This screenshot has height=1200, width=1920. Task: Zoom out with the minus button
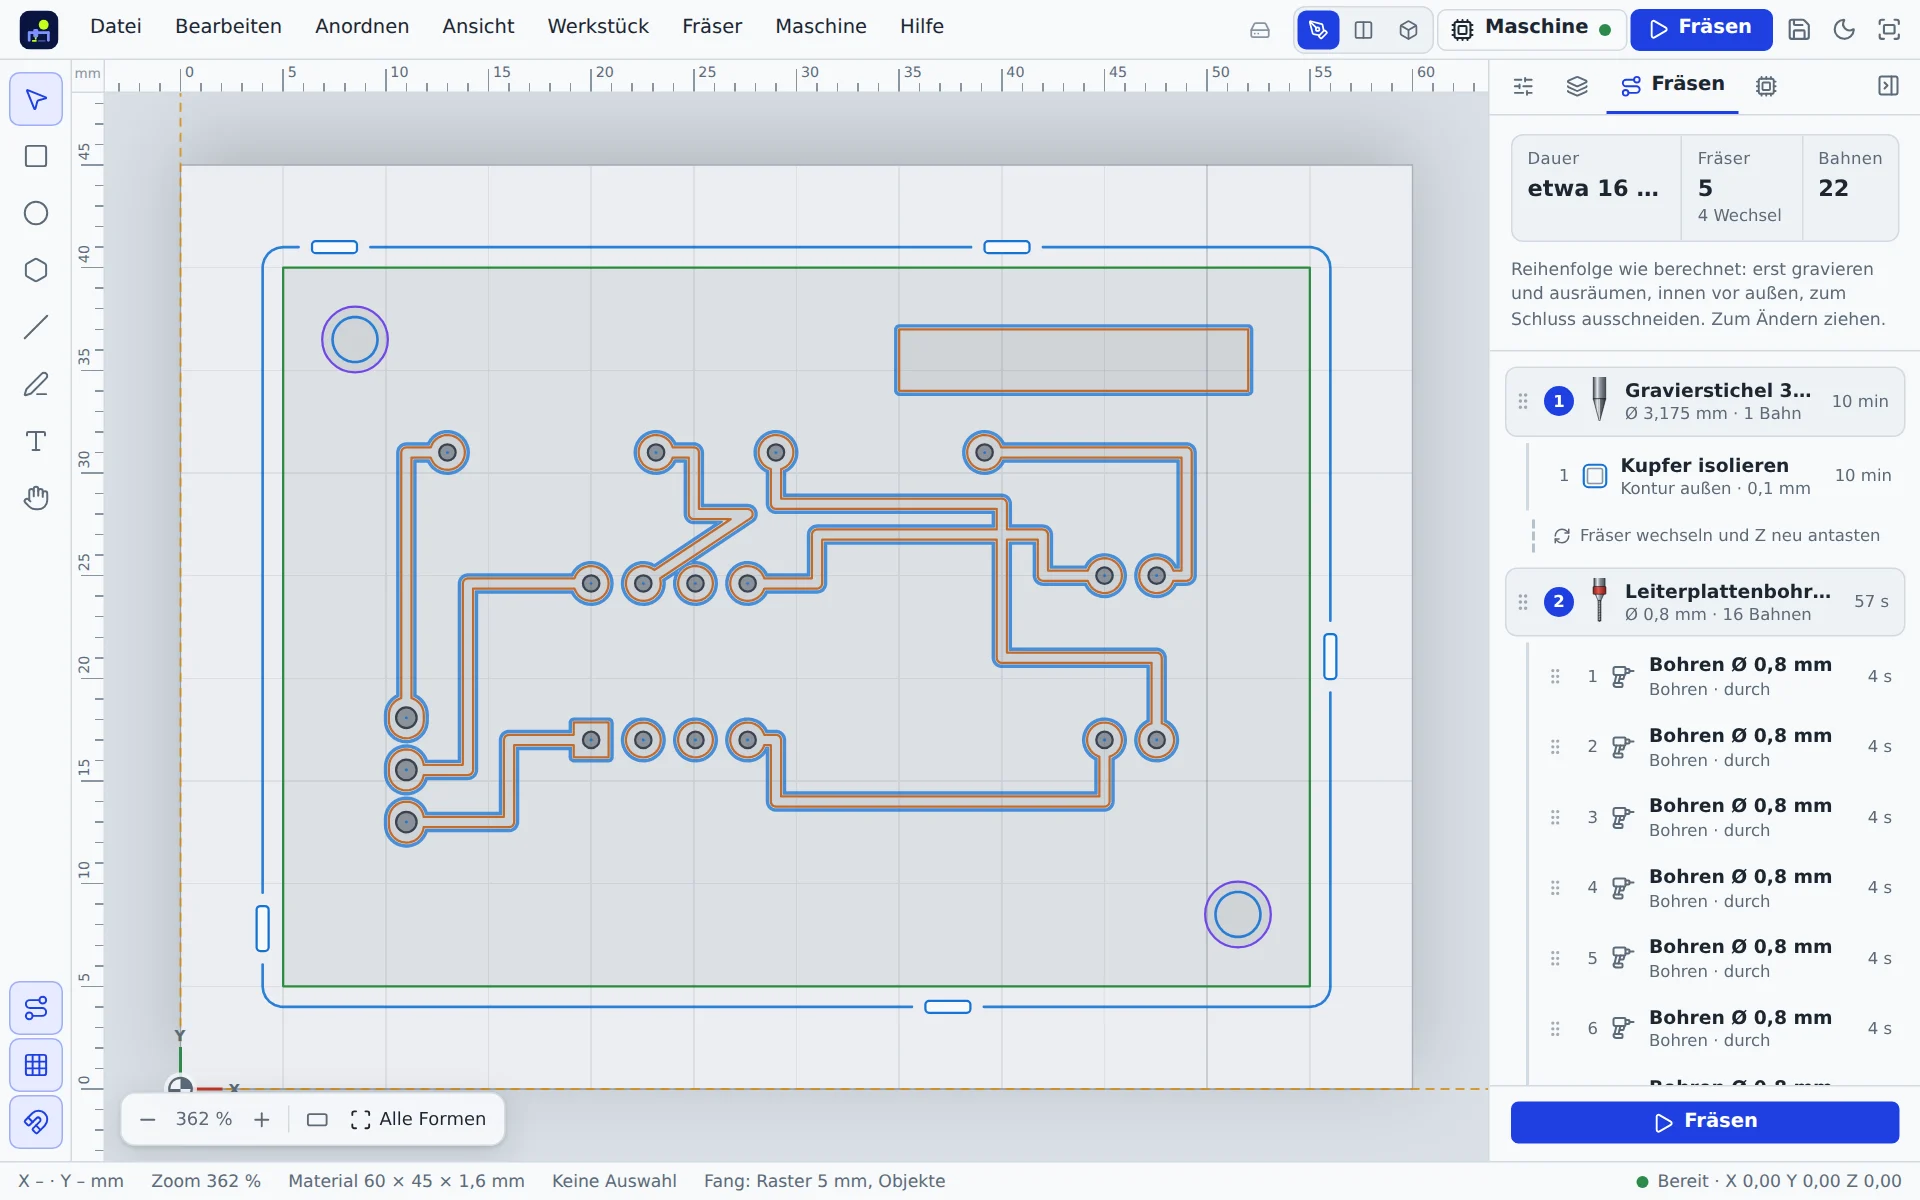coord(148,1120)
